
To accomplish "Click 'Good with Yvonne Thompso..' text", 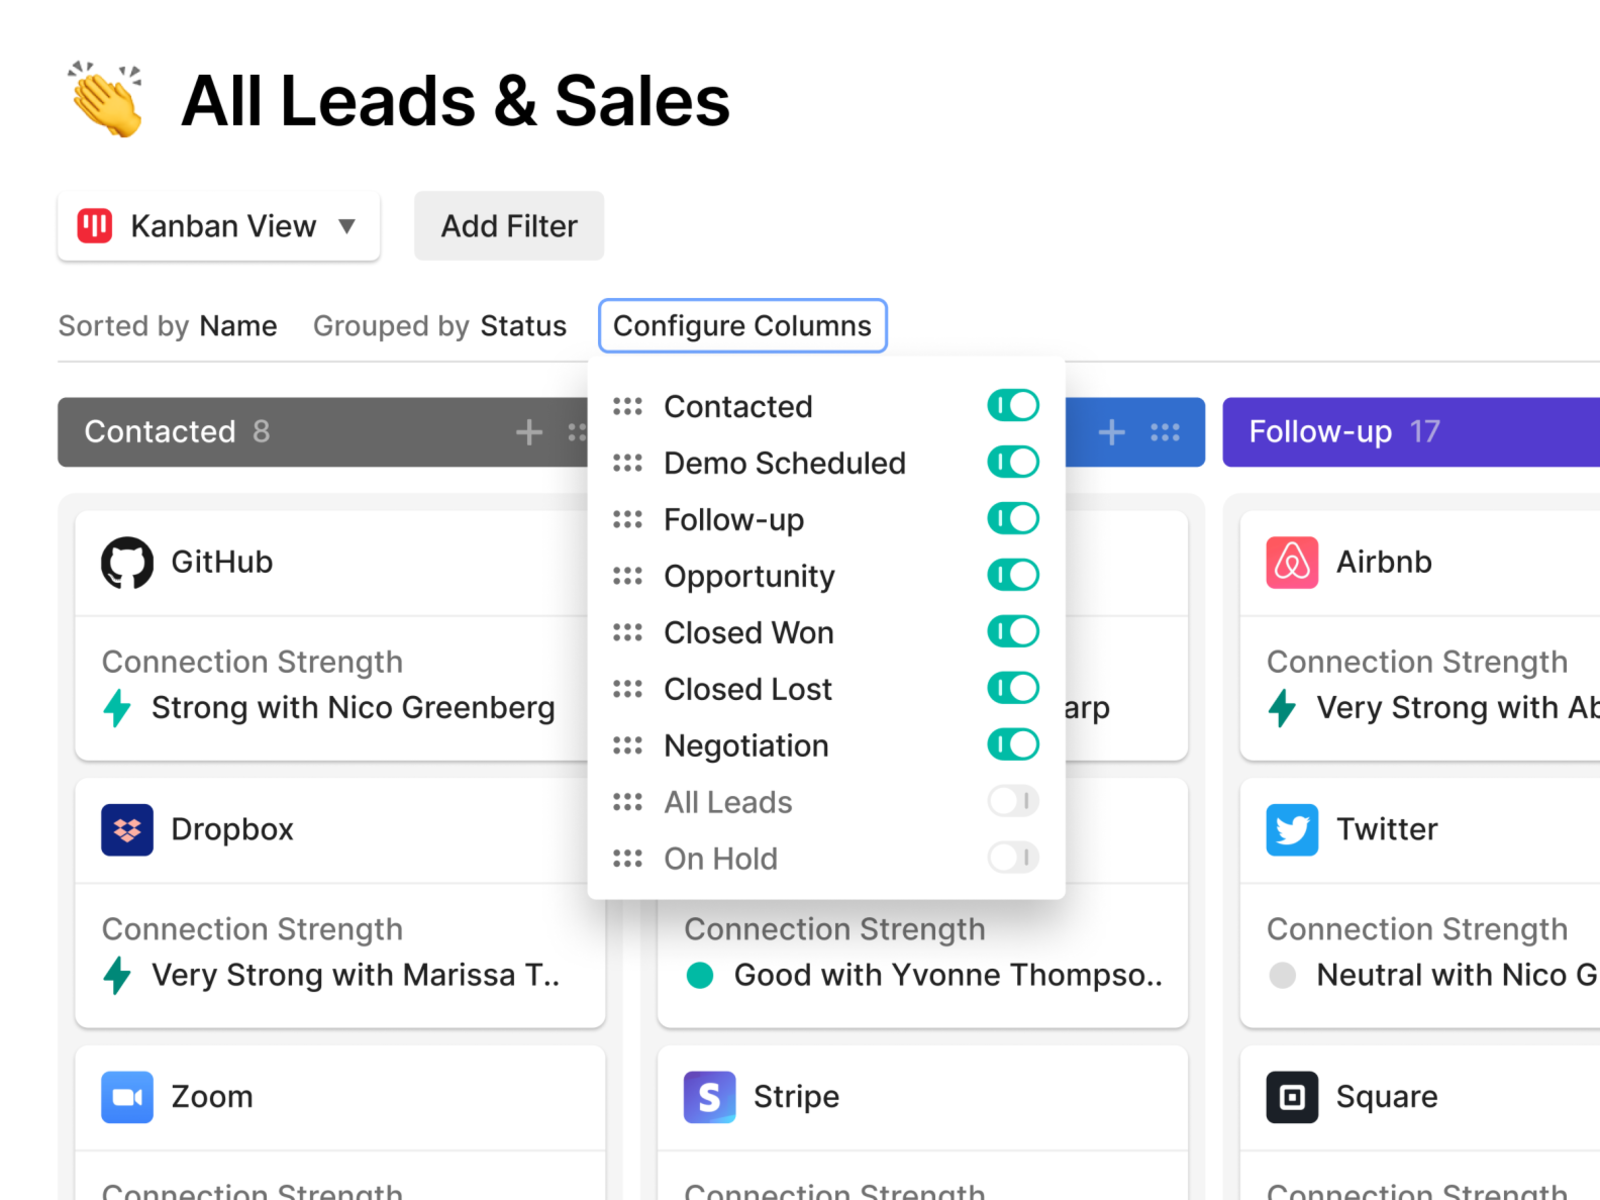I will coord(948,975).
